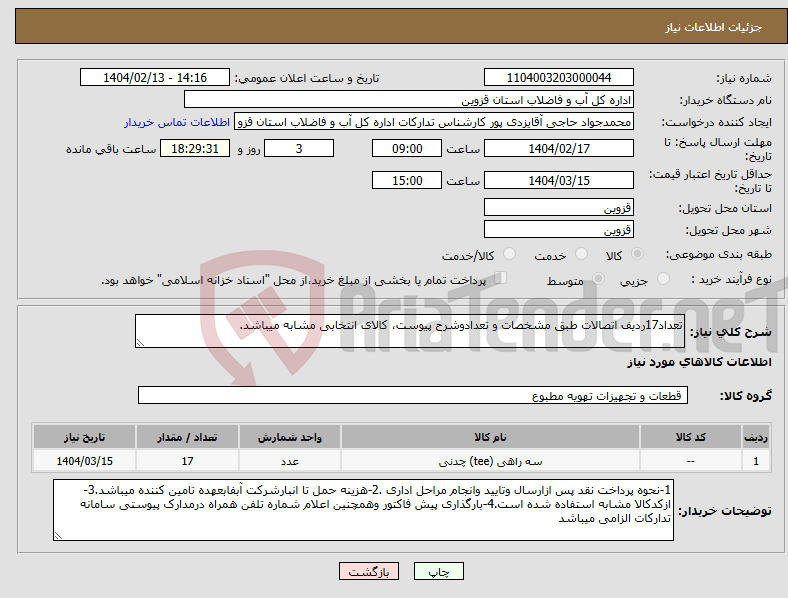Click the unit cell عدد

[x=290, y=461]
